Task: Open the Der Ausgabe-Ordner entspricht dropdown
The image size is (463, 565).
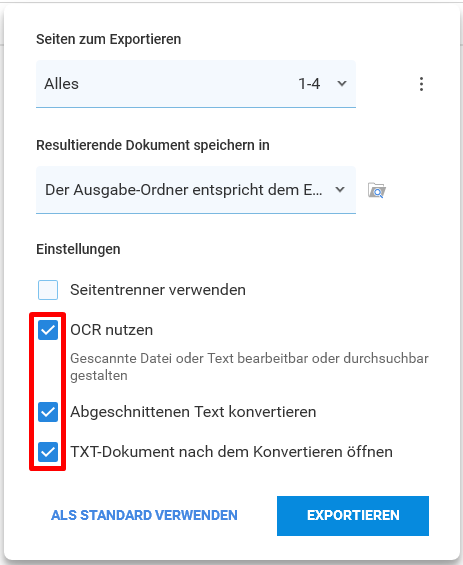Action: [196, 190]
